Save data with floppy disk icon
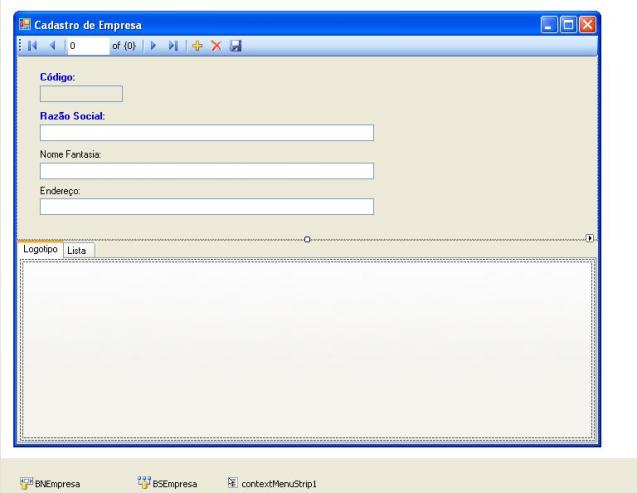 (x=236, y=46)
